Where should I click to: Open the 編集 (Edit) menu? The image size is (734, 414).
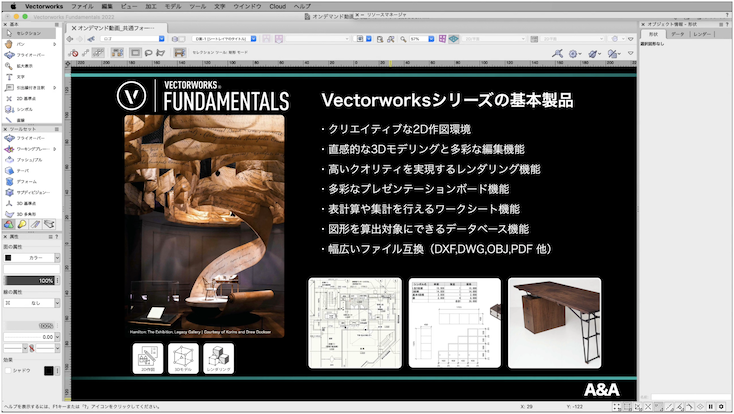tap(107, 7)
